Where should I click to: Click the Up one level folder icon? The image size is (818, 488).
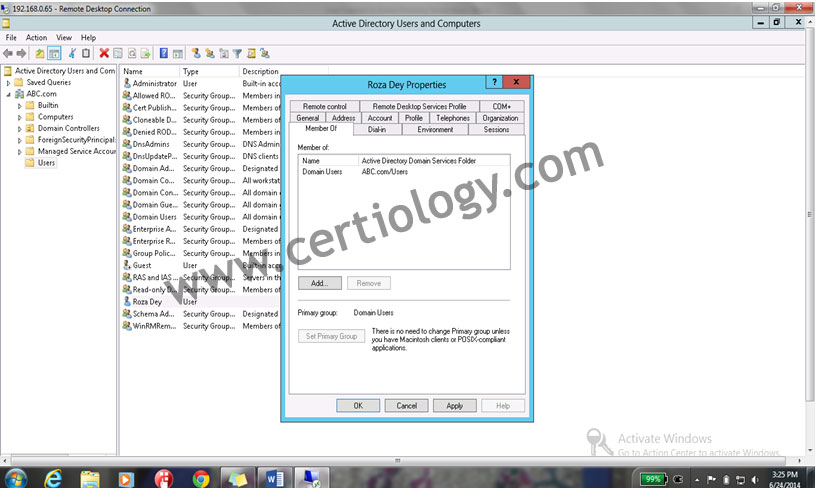40,53
